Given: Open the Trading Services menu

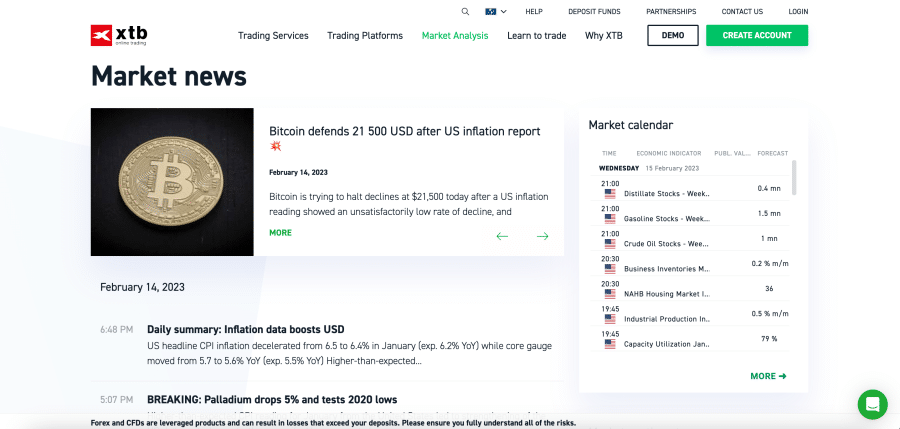Looking at the screenshot, I should (273, 36).
